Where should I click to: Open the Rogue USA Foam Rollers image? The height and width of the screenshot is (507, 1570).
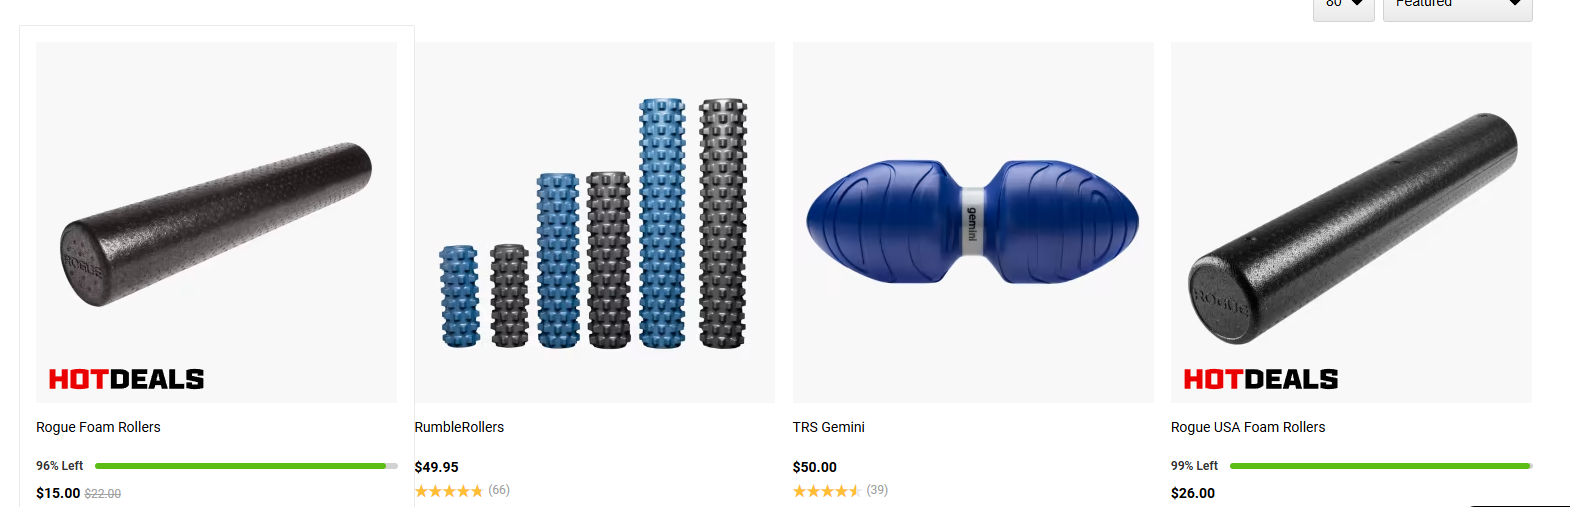click(1351, 222)
